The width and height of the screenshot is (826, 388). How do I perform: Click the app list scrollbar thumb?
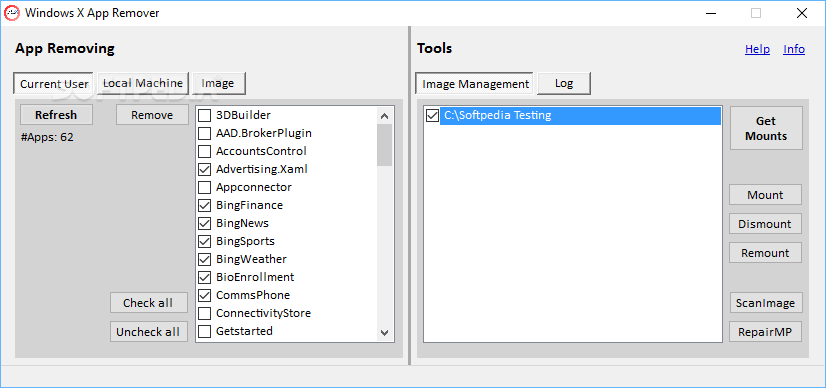click(x=385, y=145)
